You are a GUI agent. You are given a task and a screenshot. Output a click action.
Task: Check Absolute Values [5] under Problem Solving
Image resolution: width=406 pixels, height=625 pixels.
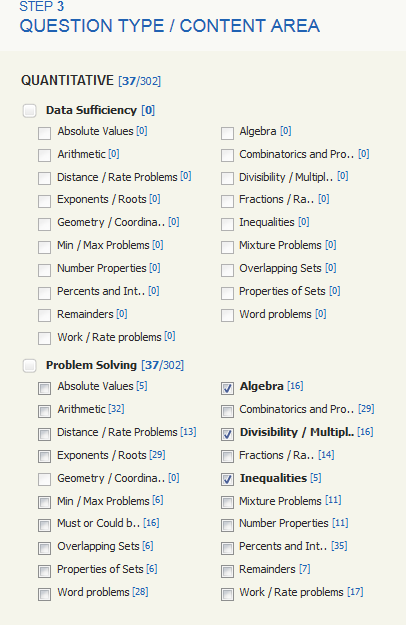44,388
